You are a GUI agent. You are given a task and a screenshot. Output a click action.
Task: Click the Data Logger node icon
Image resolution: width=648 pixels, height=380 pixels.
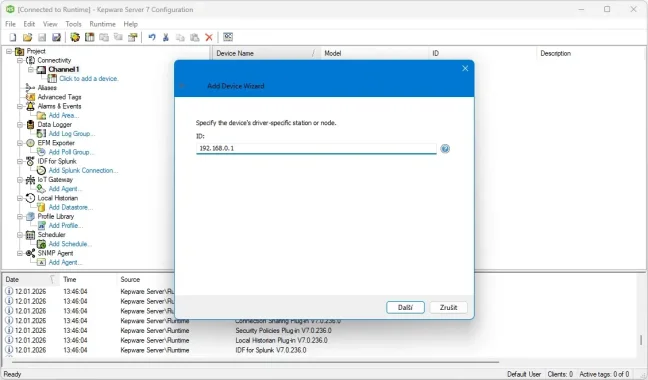[x=30, y=124]
